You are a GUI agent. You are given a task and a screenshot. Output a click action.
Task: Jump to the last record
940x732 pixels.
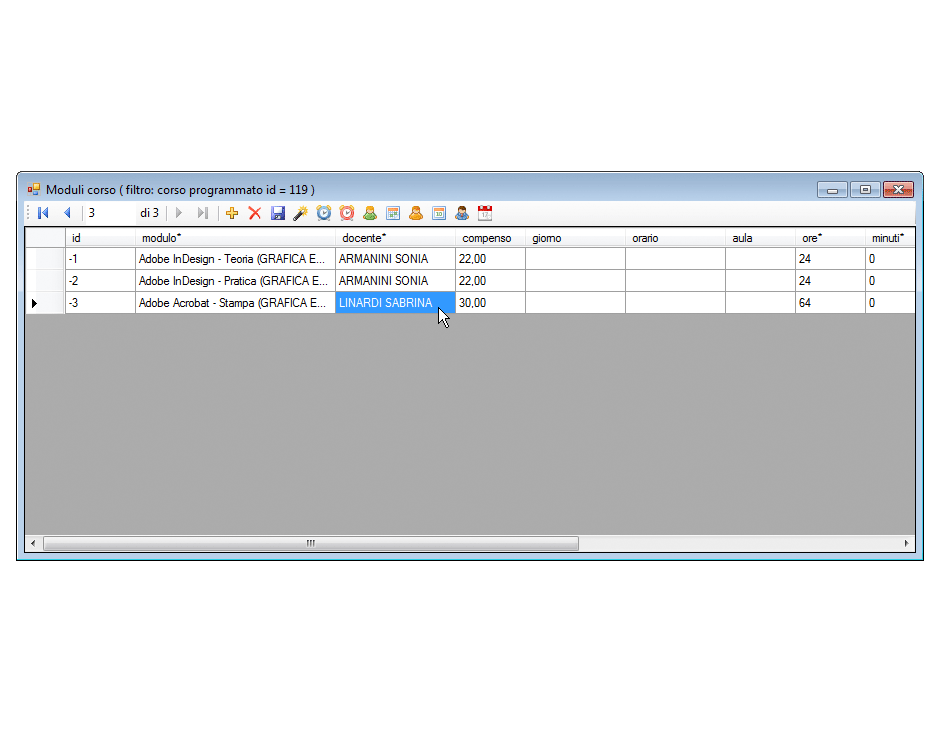click(x=203, y=213)
